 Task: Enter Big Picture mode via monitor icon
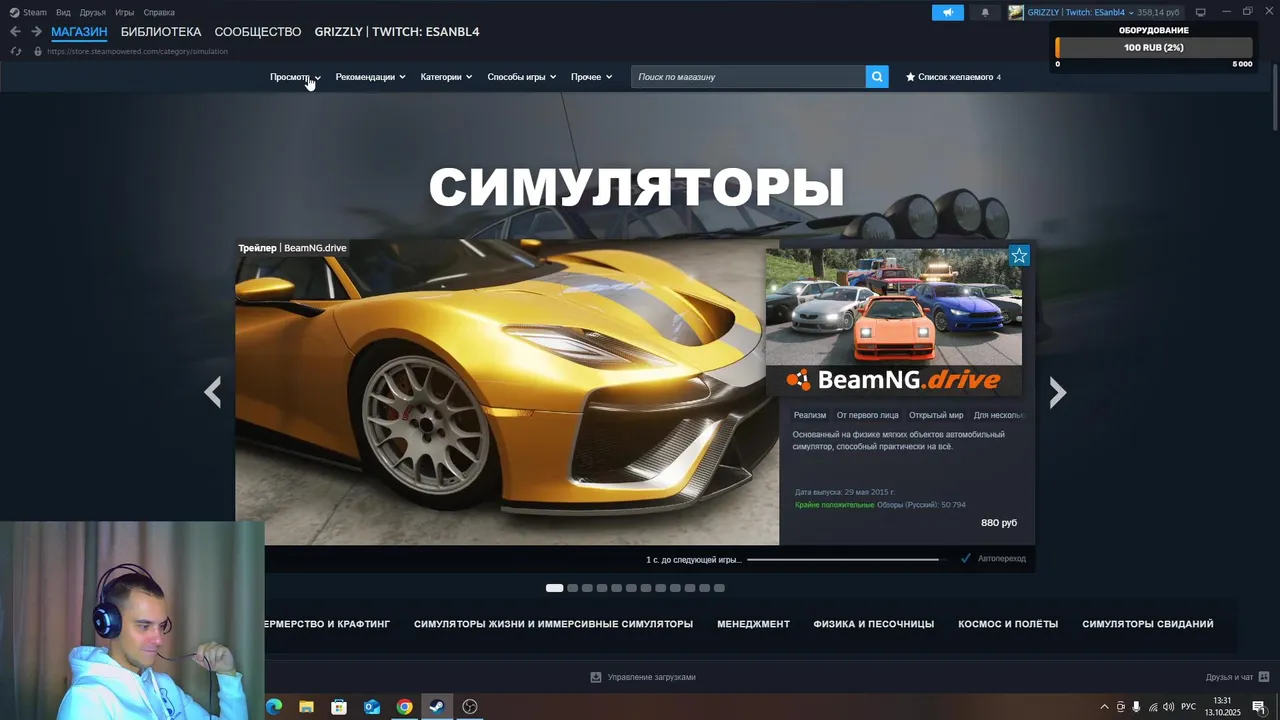coord(1201,12)
